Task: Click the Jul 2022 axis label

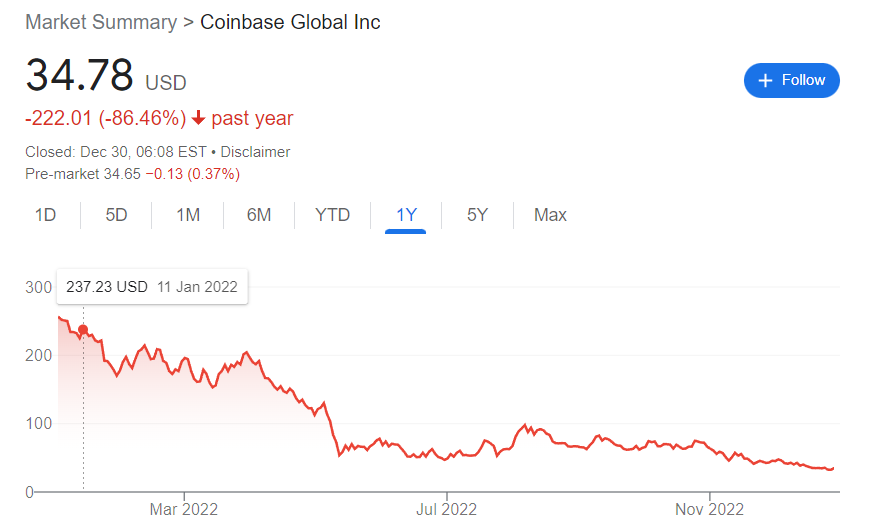Action: click(445, 510)
